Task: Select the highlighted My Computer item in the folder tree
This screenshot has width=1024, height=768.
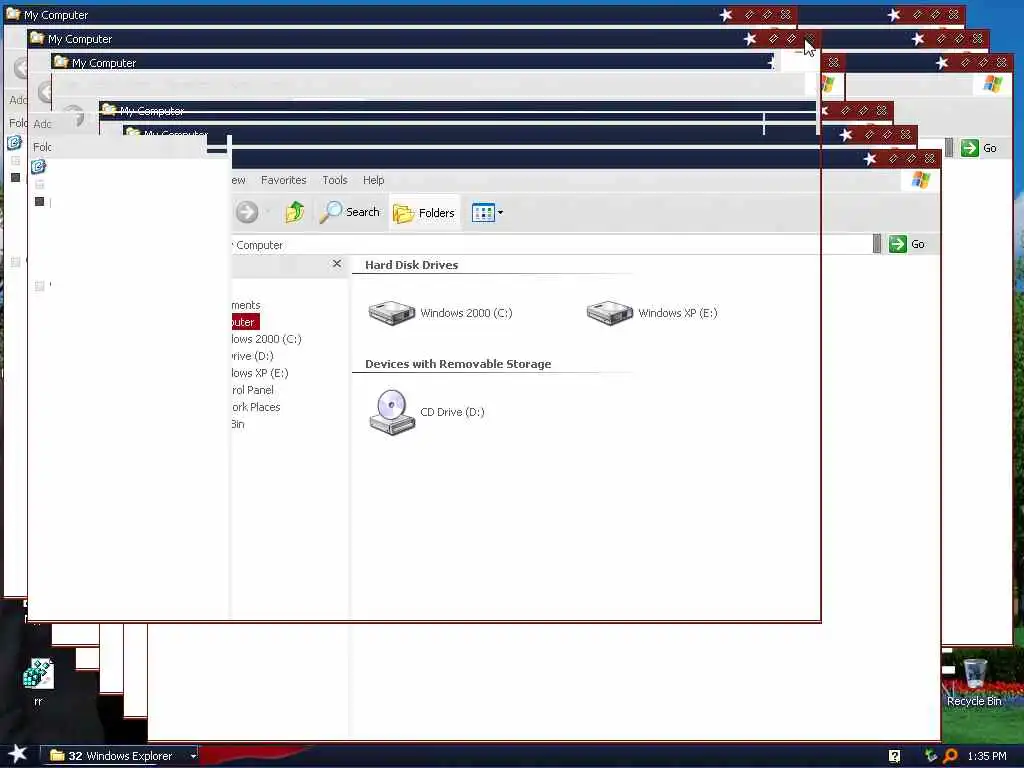Action: 245,322
